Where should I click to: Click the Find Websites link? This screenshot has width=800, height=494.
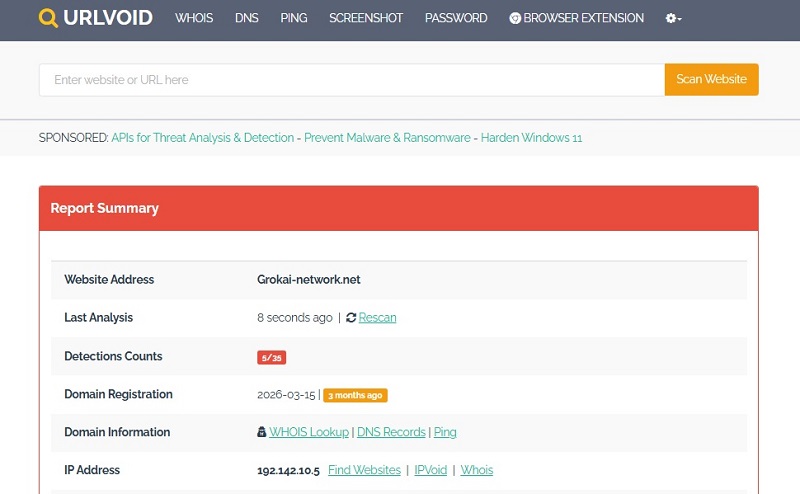point(364,470)
